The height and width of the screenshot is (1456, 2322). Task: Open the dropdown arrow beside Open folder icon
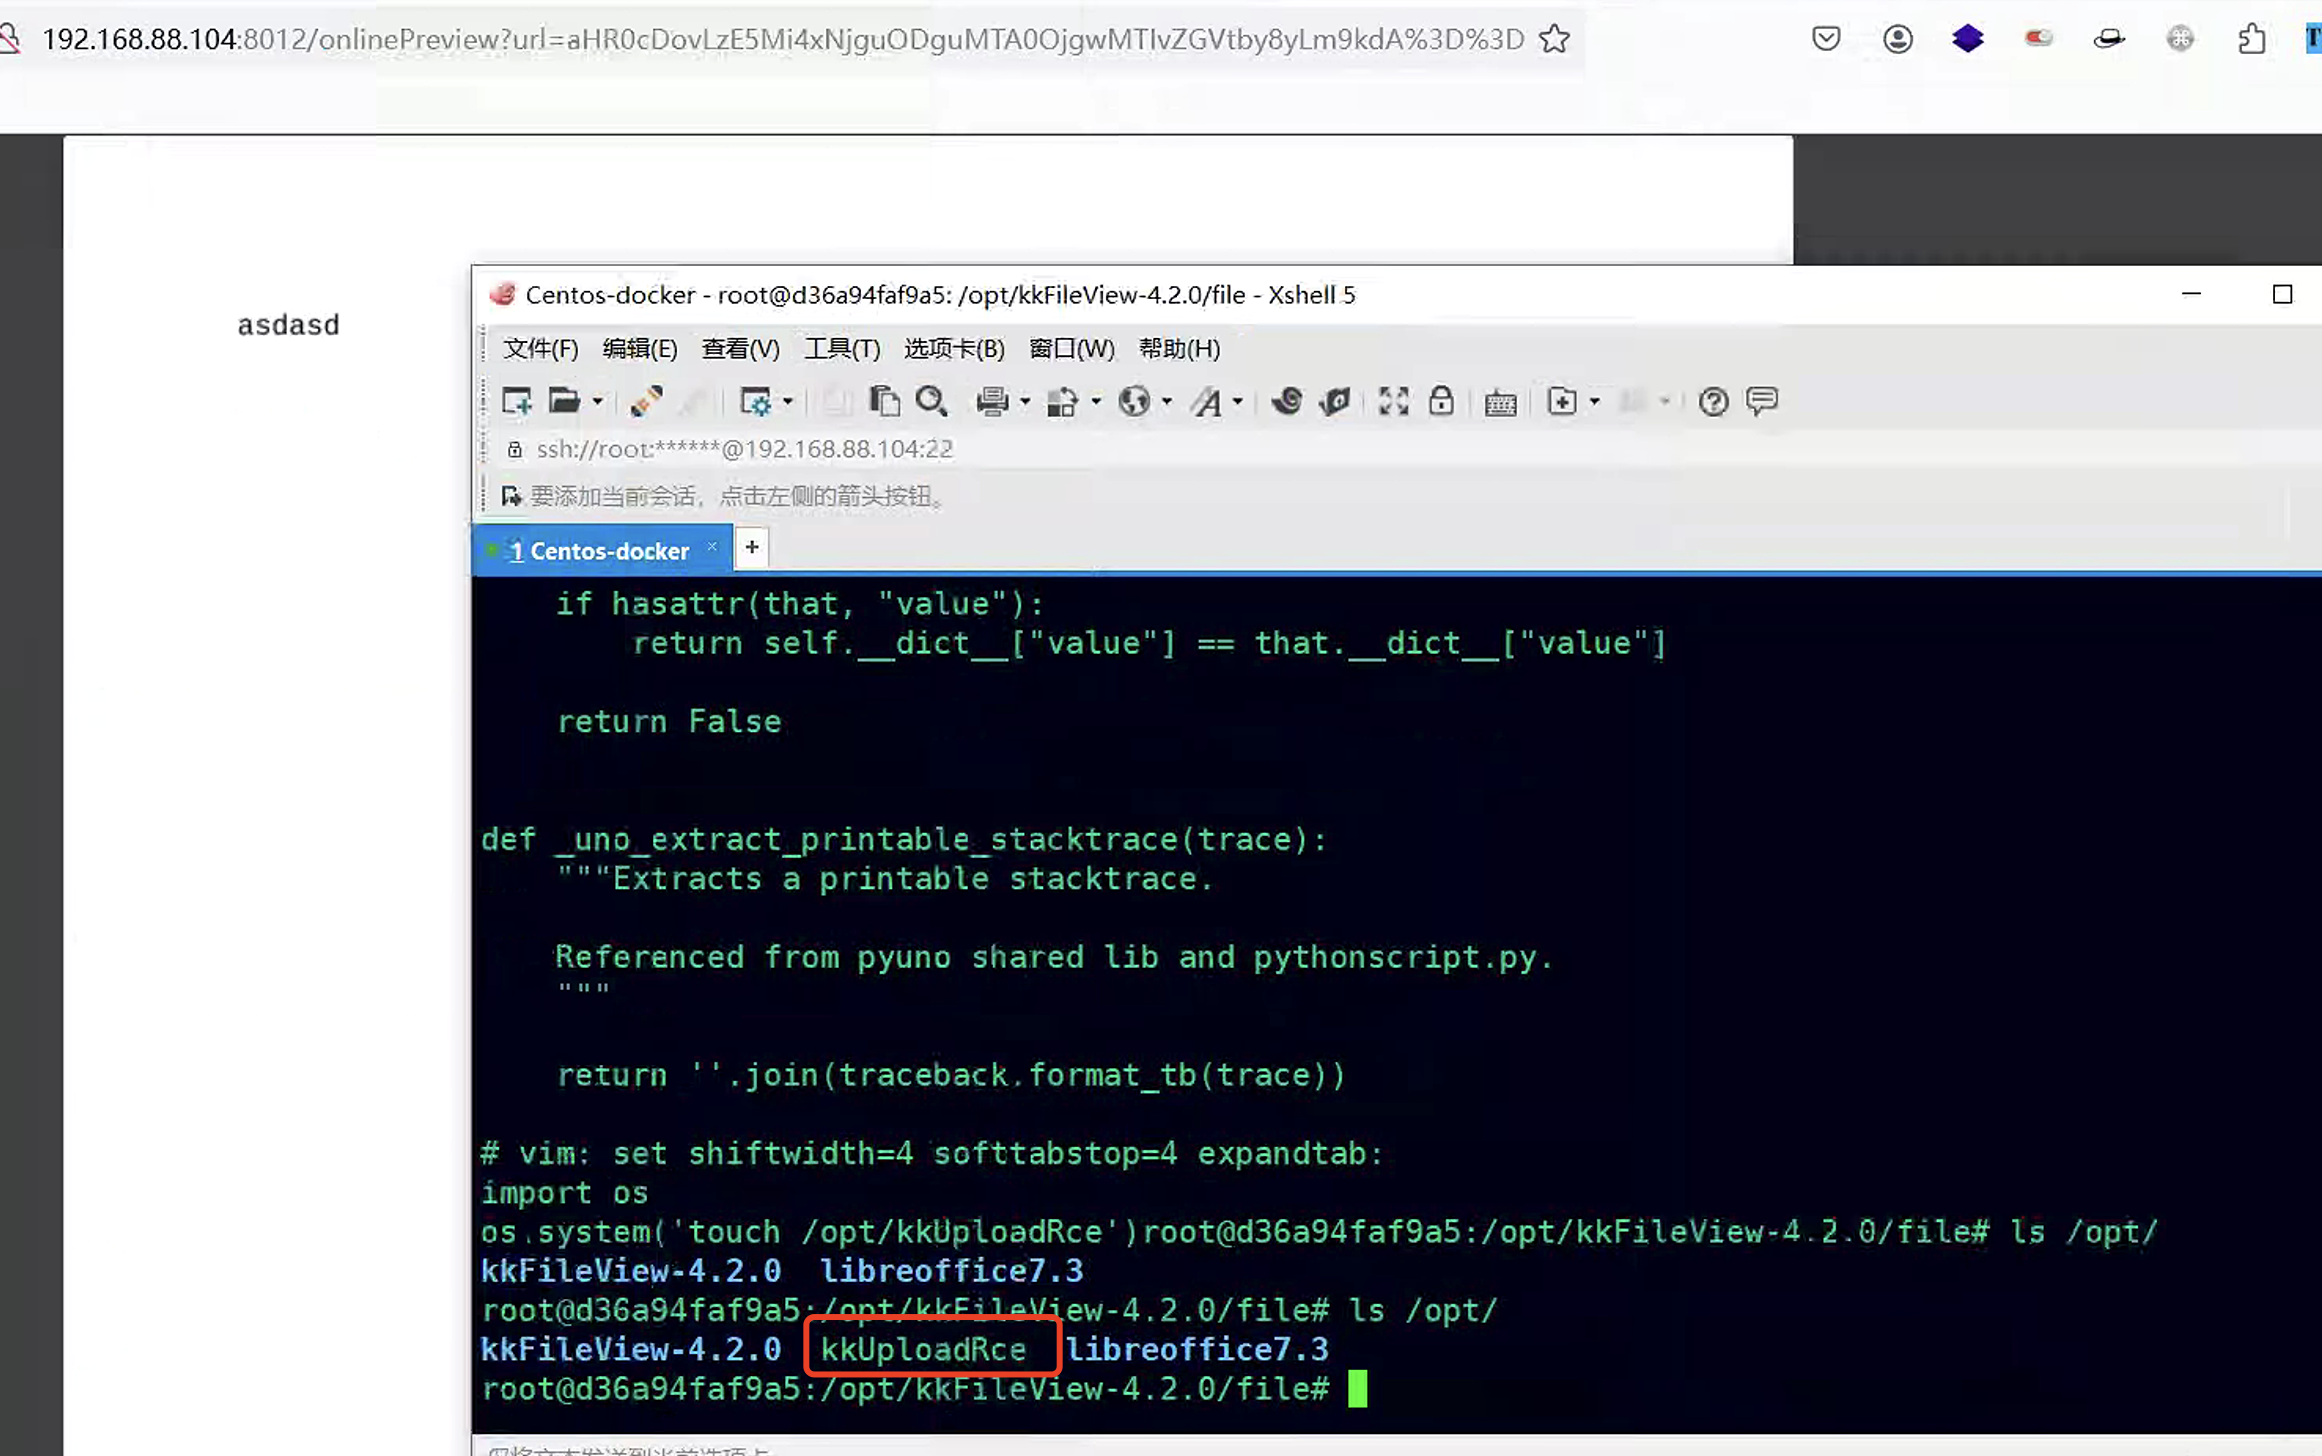pos(597,402)
